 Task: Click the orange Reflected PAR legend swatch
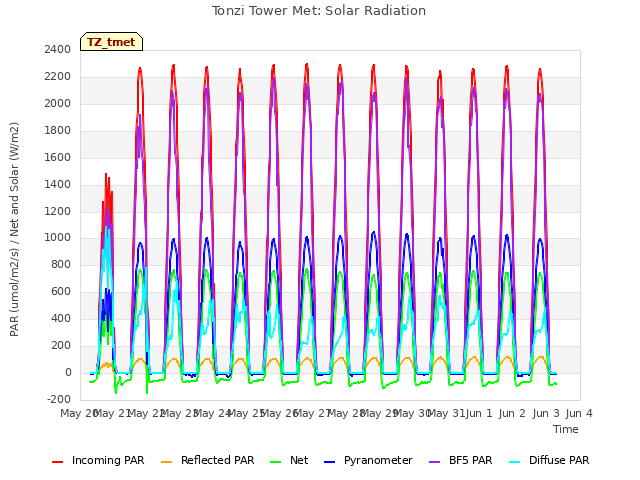pos(167,462)
